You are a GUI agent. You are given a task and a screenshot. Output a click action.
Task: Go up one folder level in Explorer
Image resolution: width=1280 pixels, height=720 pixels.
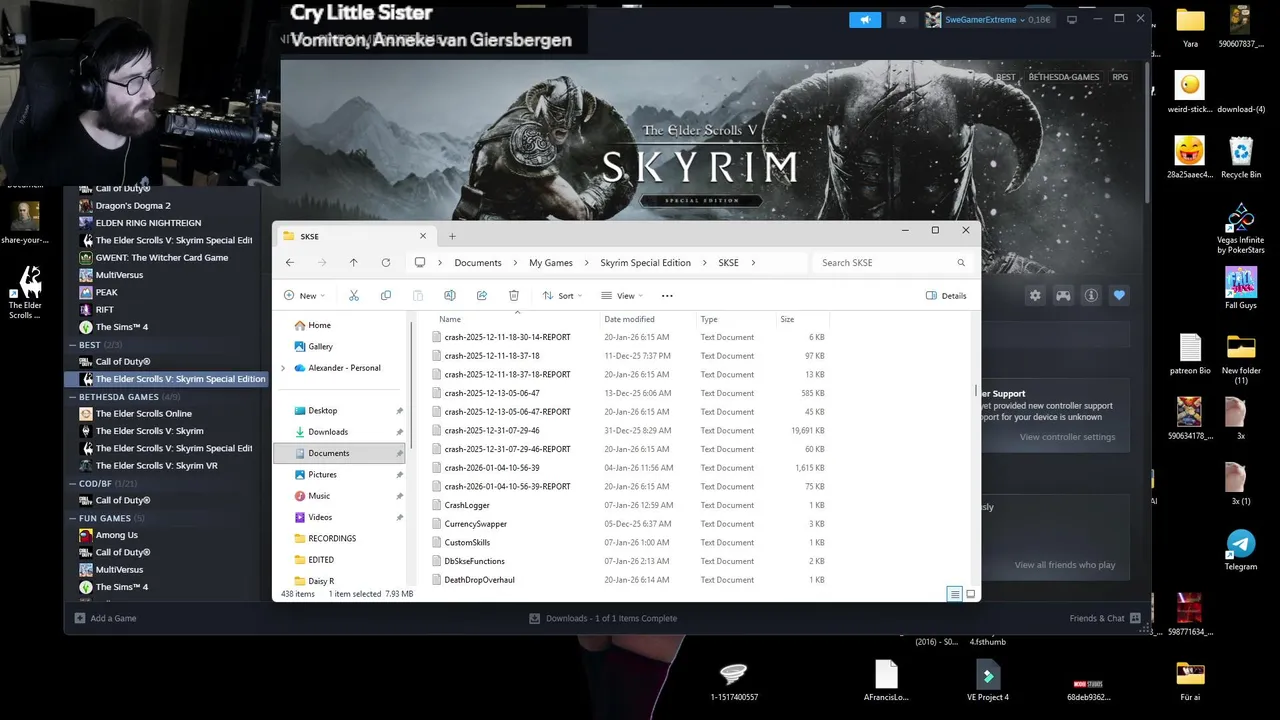354,263
